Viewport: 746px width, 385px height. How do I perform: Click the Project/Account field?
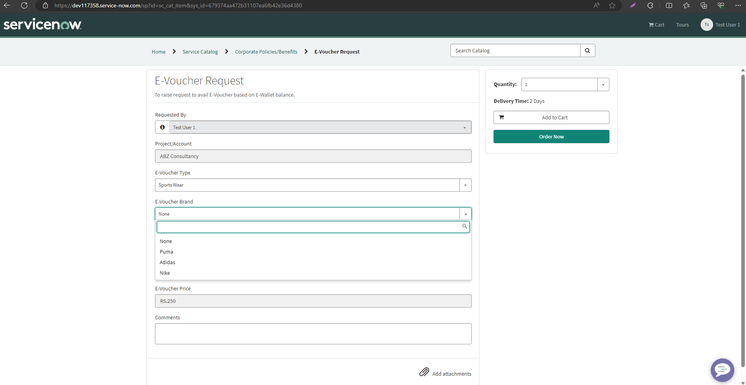click(313, 156)
